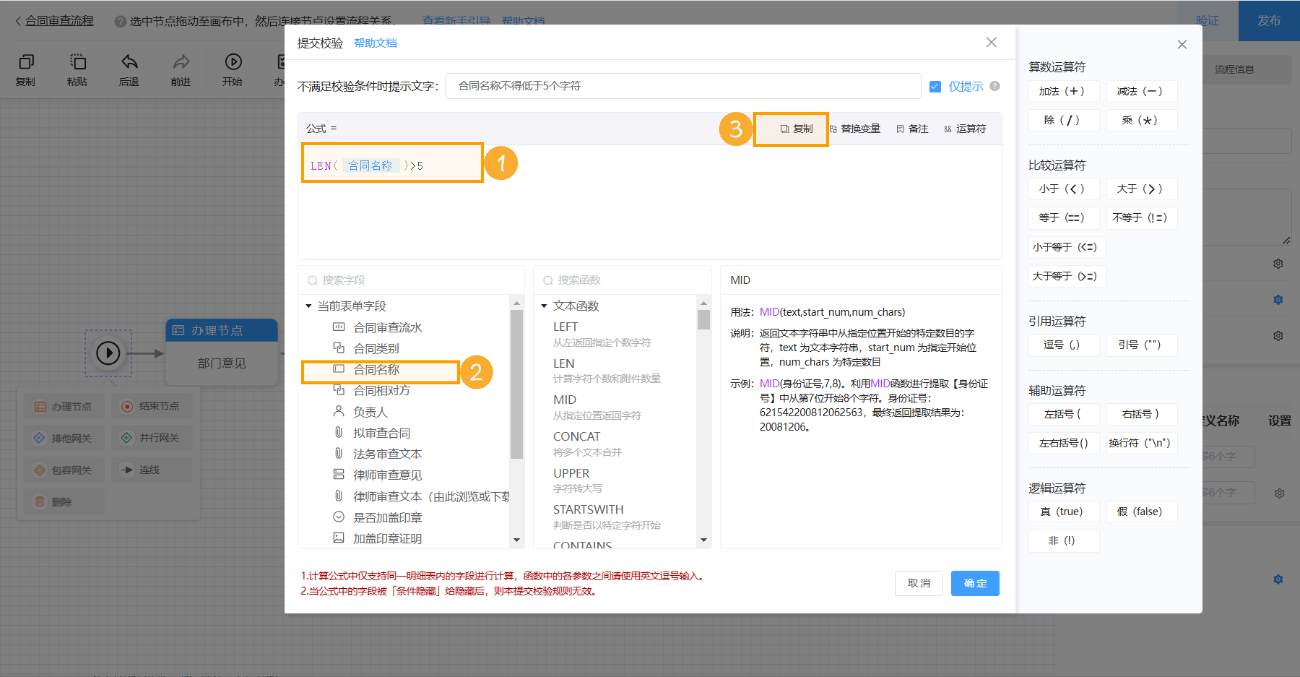Click the Forward (前进) redo icon

[182, 69]
